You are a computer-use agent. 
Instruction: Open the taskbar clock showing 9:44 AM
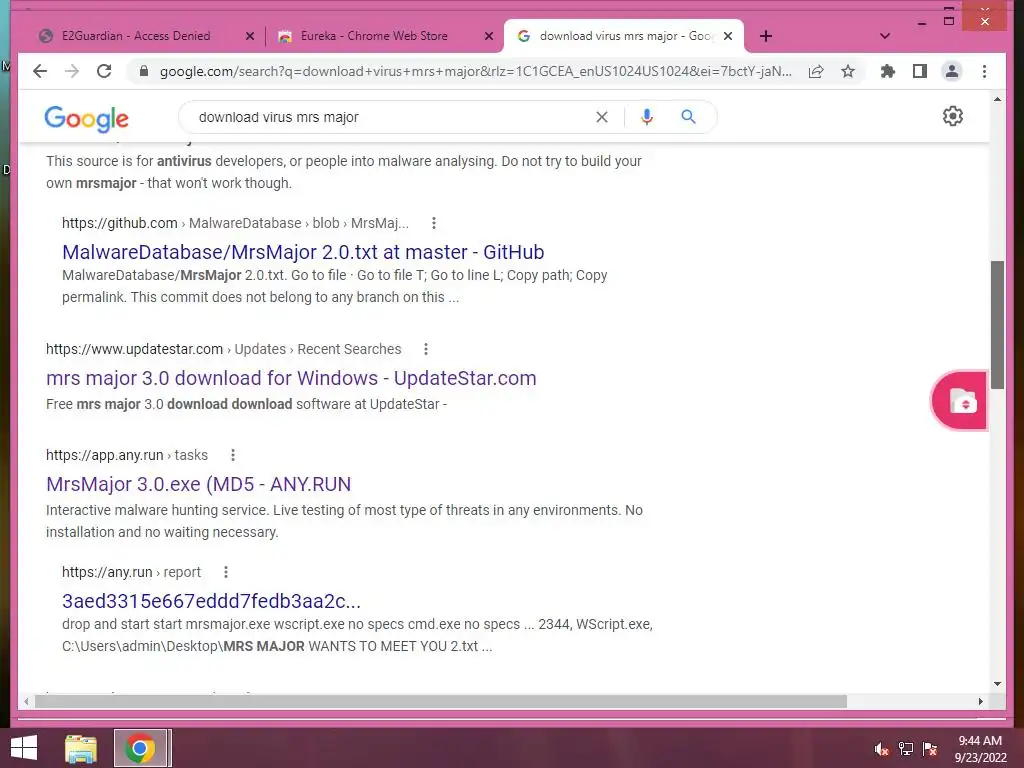pyautogui.click(x=980, y=749)
